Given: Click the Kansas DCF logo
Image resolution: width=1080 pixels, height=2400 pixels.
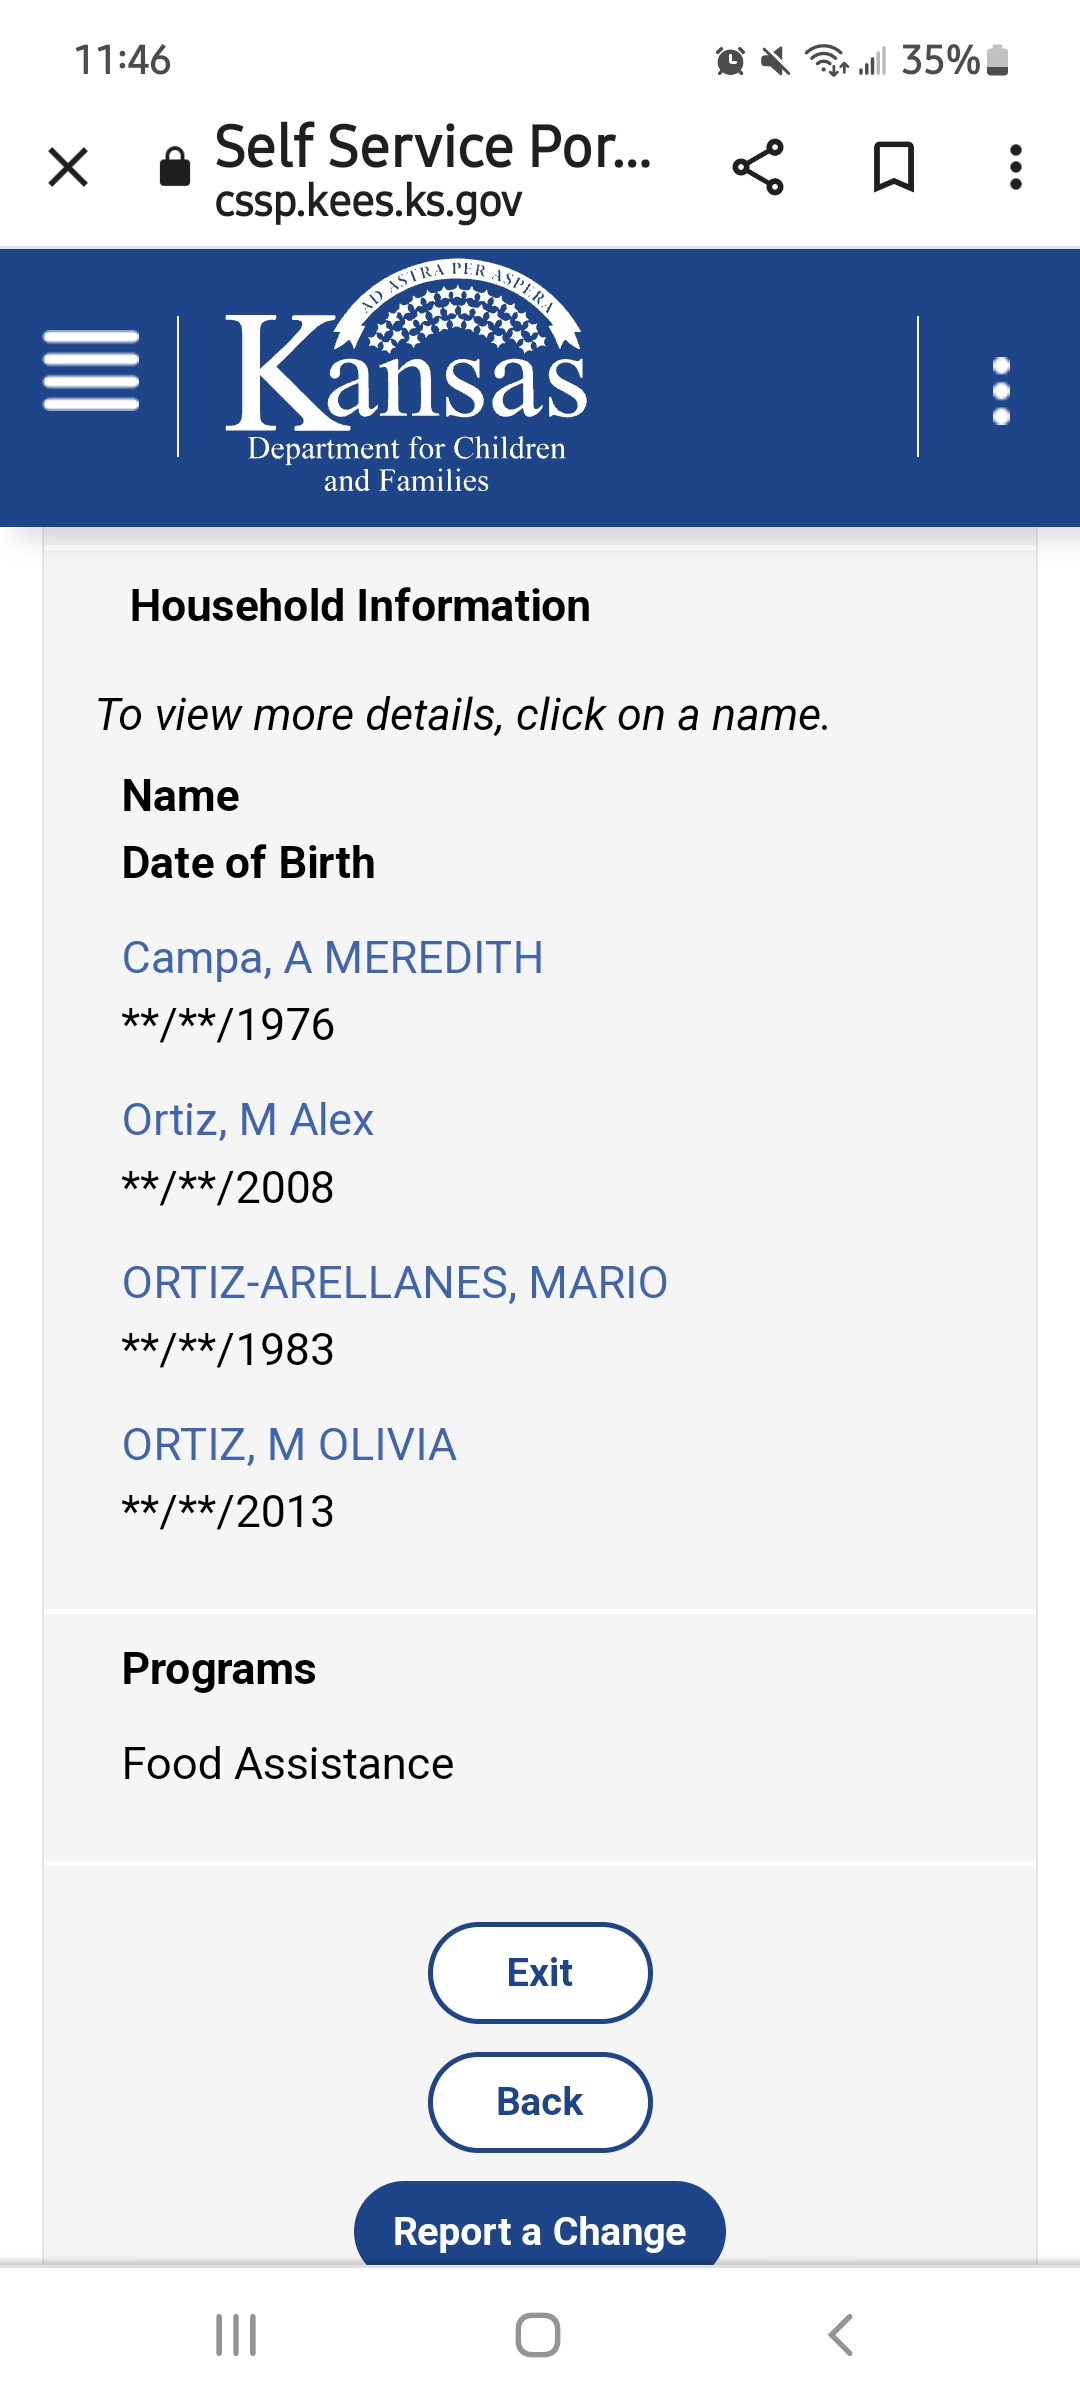Looking at the screenshot, I should 406,378.
